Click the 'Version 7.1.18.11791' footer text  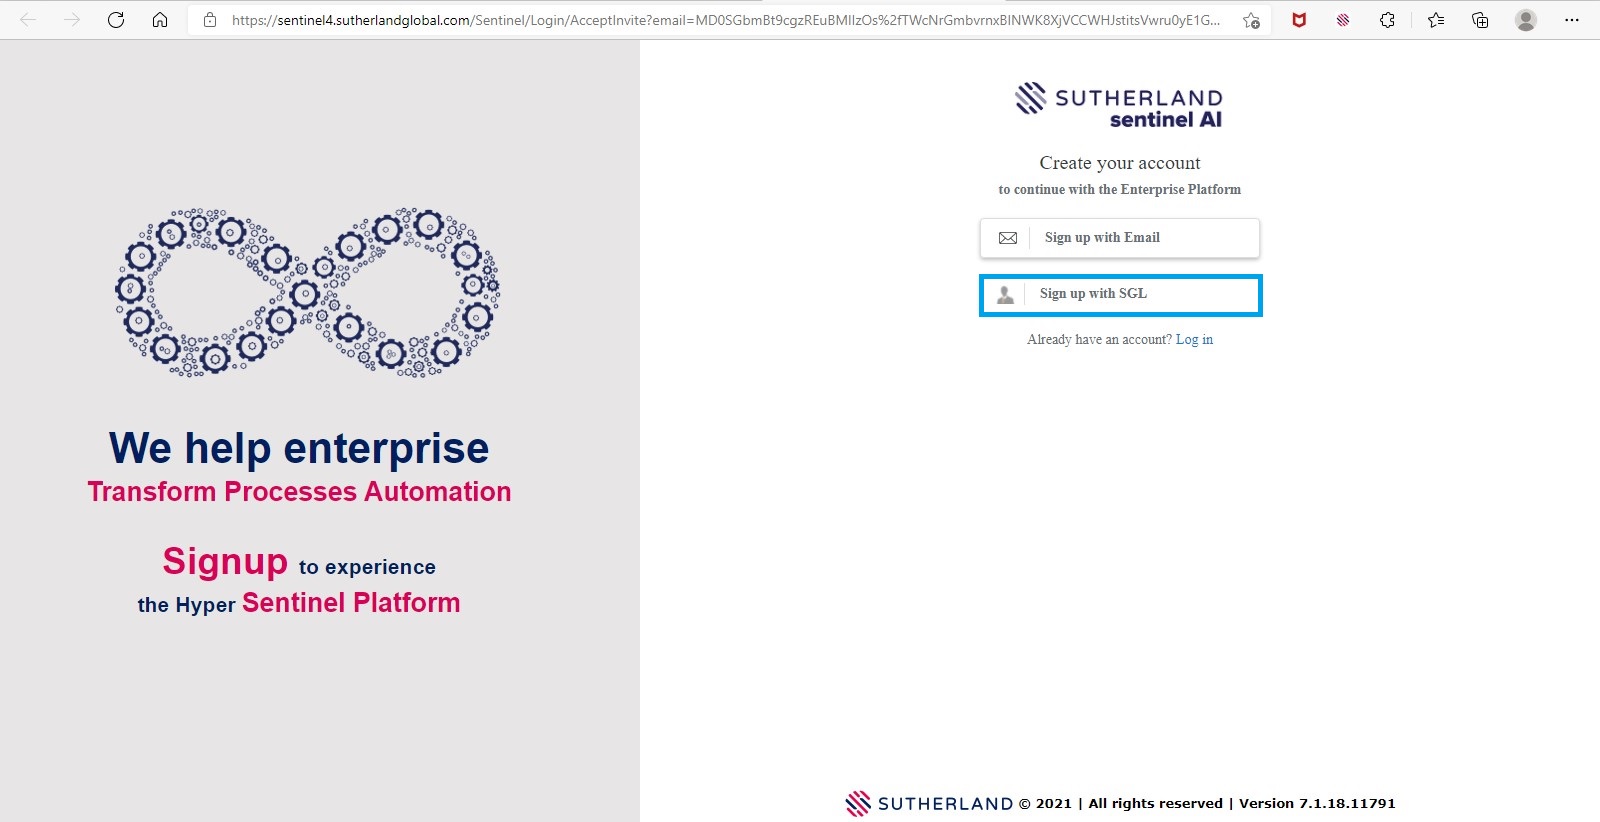pyautogui.click(x=1317, y=803)
